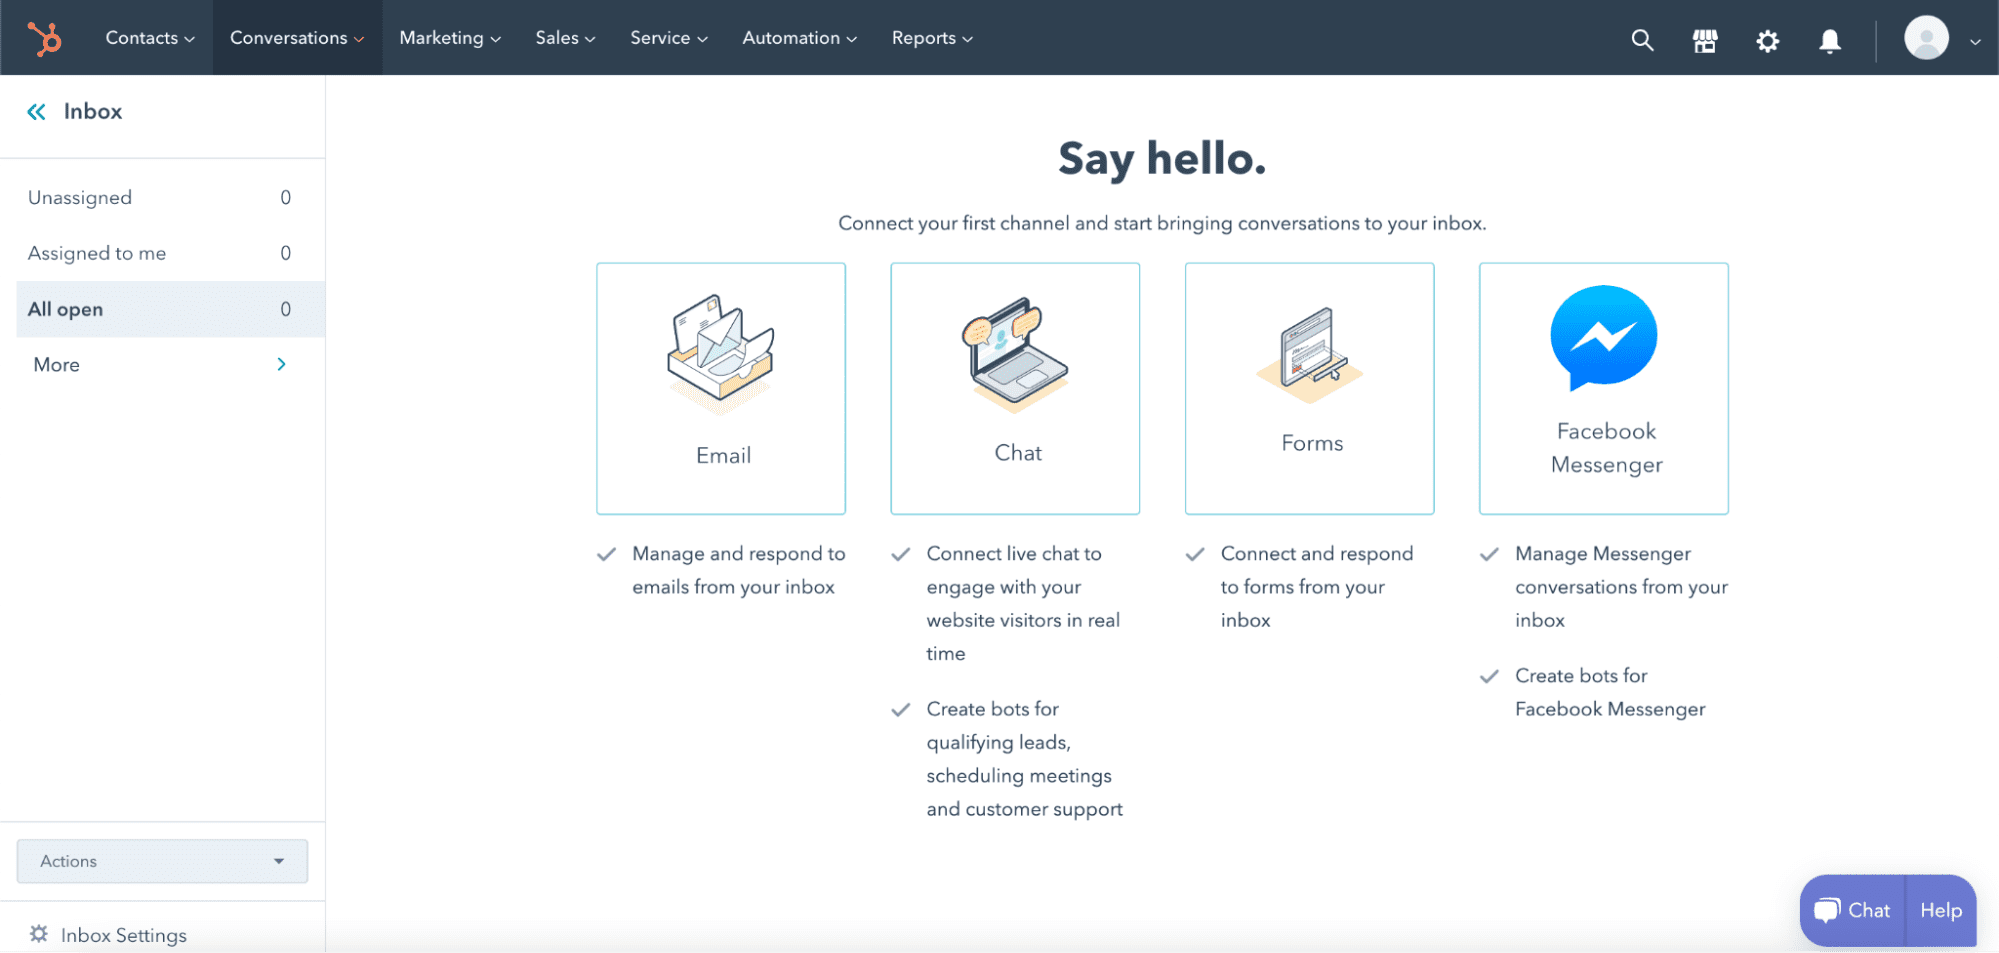Select the All open view
This screenshot has width=1999, height=953.
pos(171,309)
